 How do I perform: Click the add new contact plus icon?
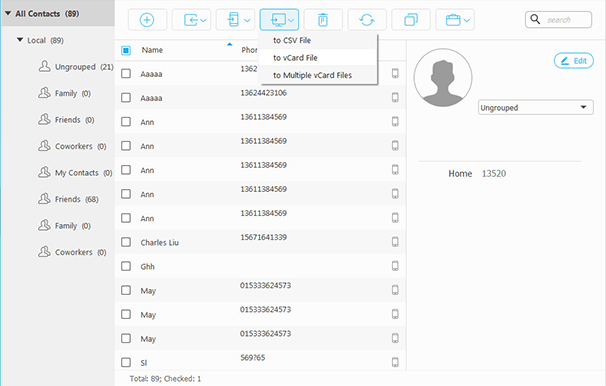[147, 20]
